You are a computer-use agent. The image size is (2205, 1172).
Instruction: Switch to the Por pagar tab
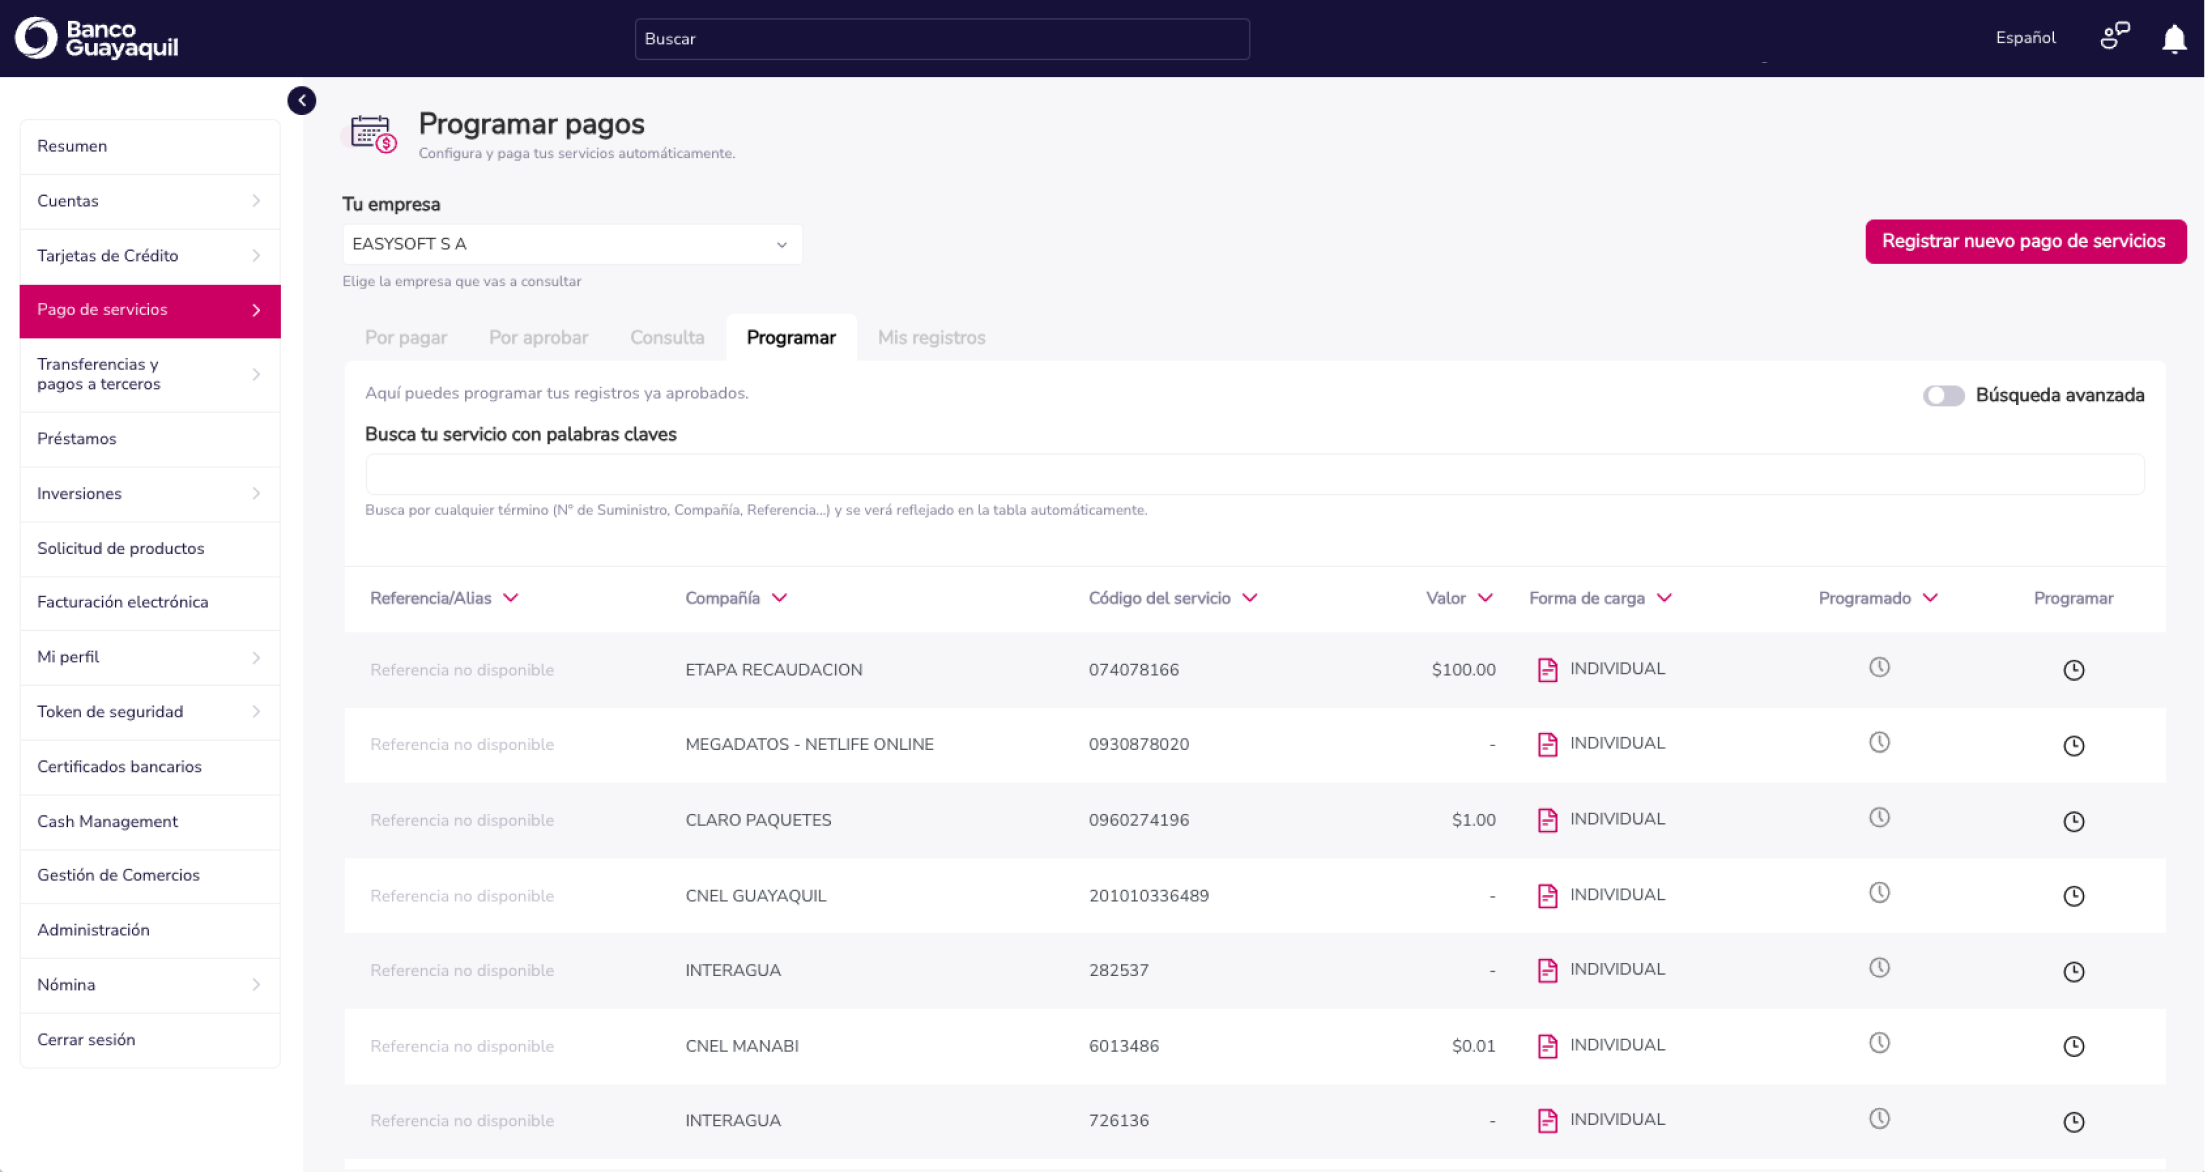(x=406, y=338)
